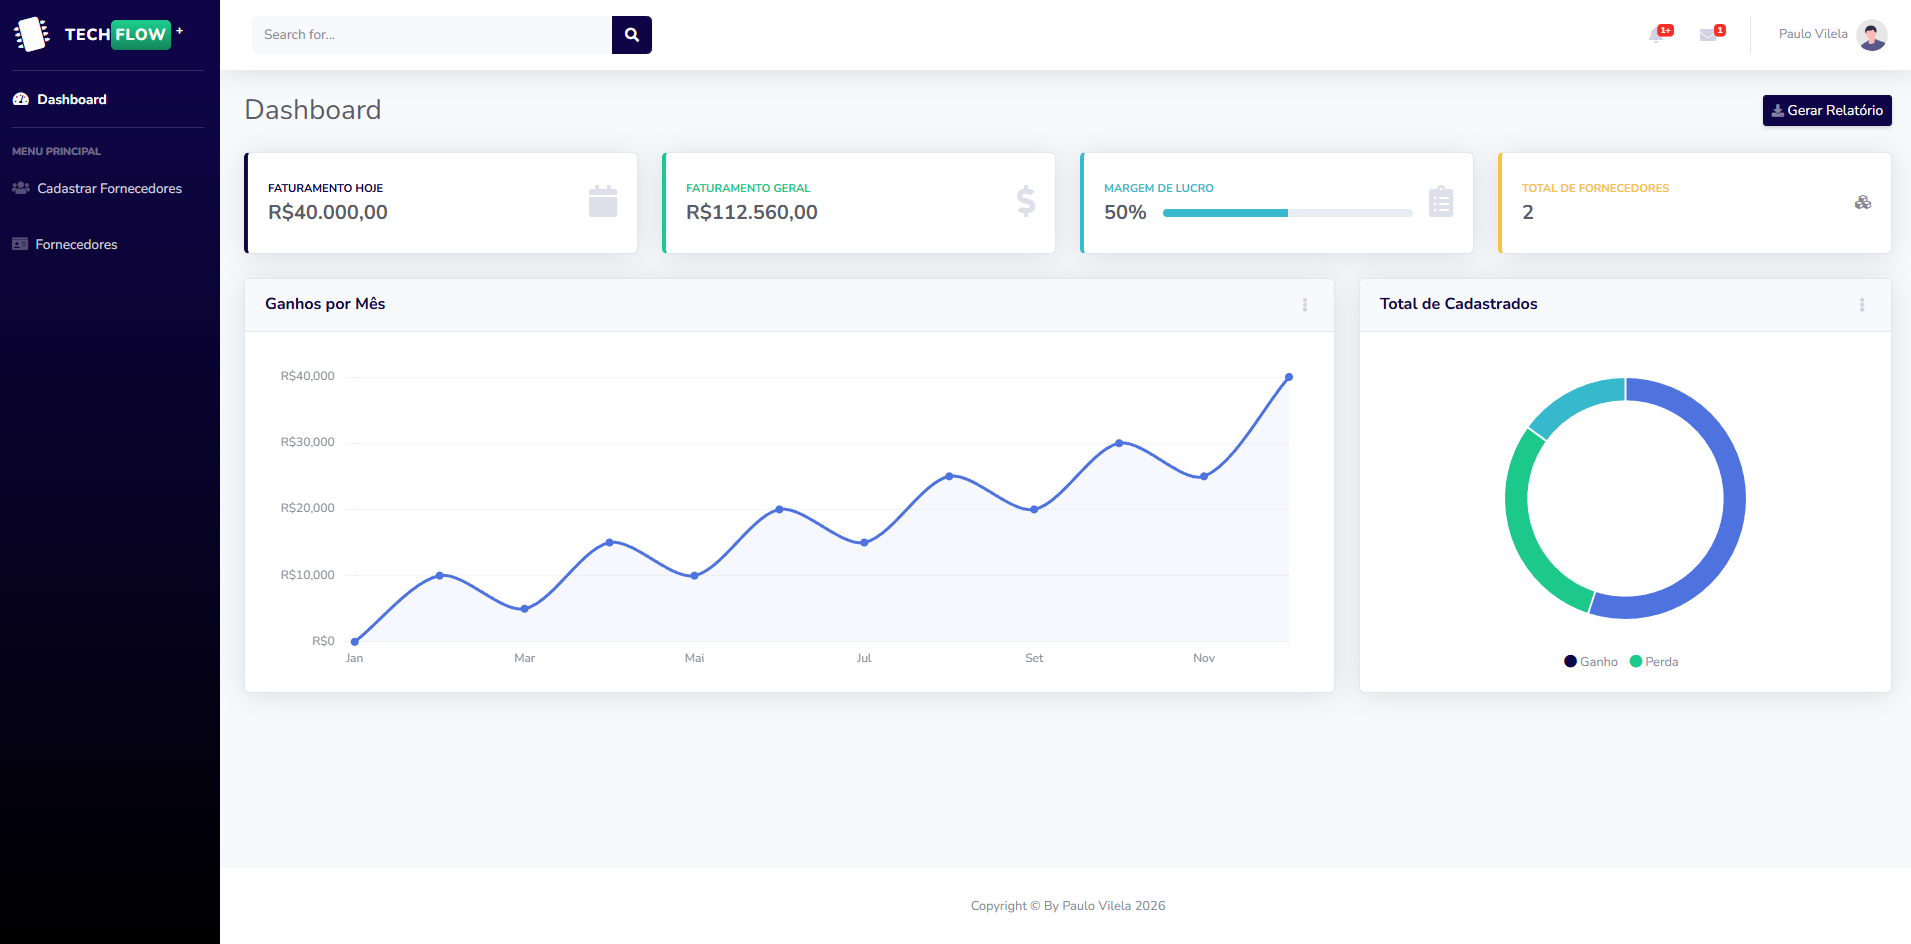Open Fornecedores in the sidebar
1911x944 pixels.
tap(76, 244)
